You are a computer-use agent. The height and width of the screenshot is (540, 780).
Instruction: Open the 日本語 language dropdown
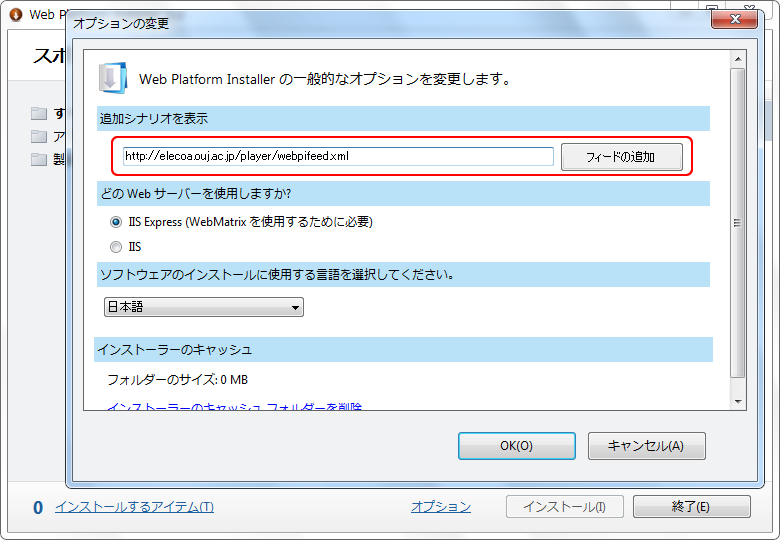pos(204,308)
